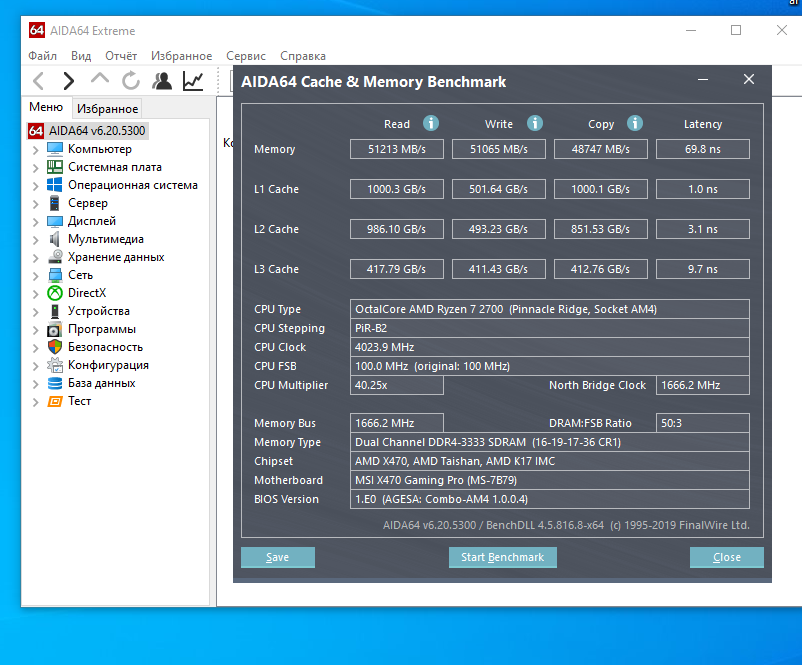Click the Motherboard MSI X470 Gaming Pro value
This screenshot has height=665, width=802.
tap(550, 480)
